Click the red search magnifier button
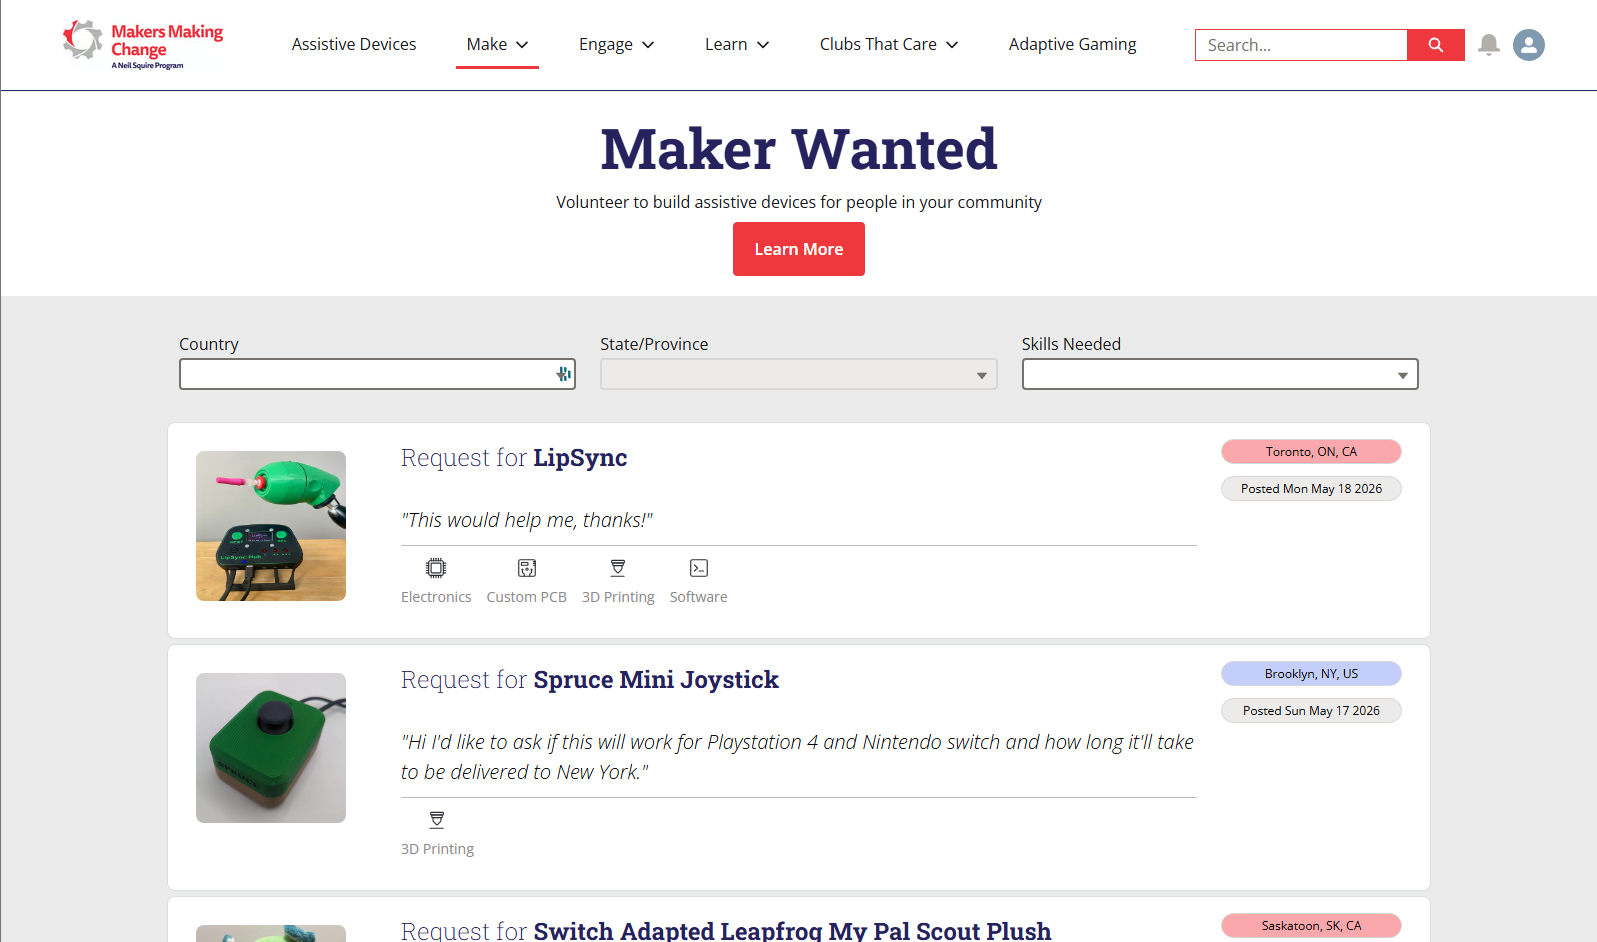This screenshot has width=1597, height=942. (x=1435, y=45)
